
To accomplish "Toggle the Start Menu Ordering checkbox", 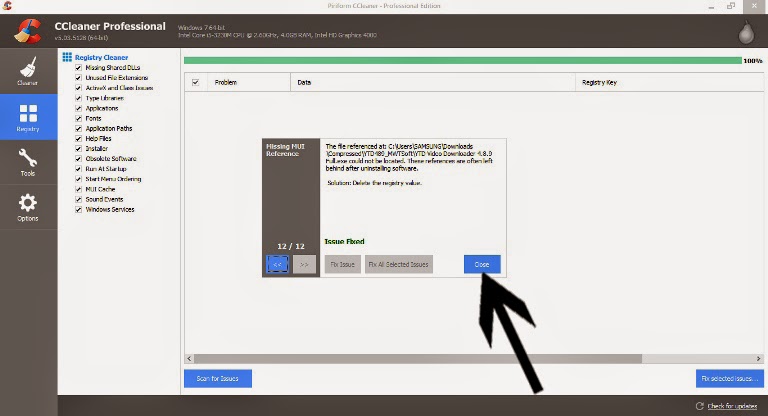I will (78, 179).
